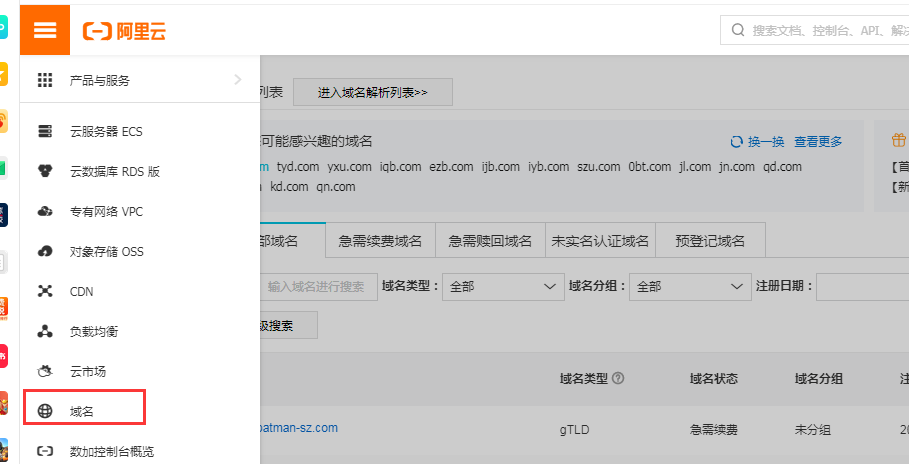
Task: Click the top search input field
Action: click(x=820, y=31)
